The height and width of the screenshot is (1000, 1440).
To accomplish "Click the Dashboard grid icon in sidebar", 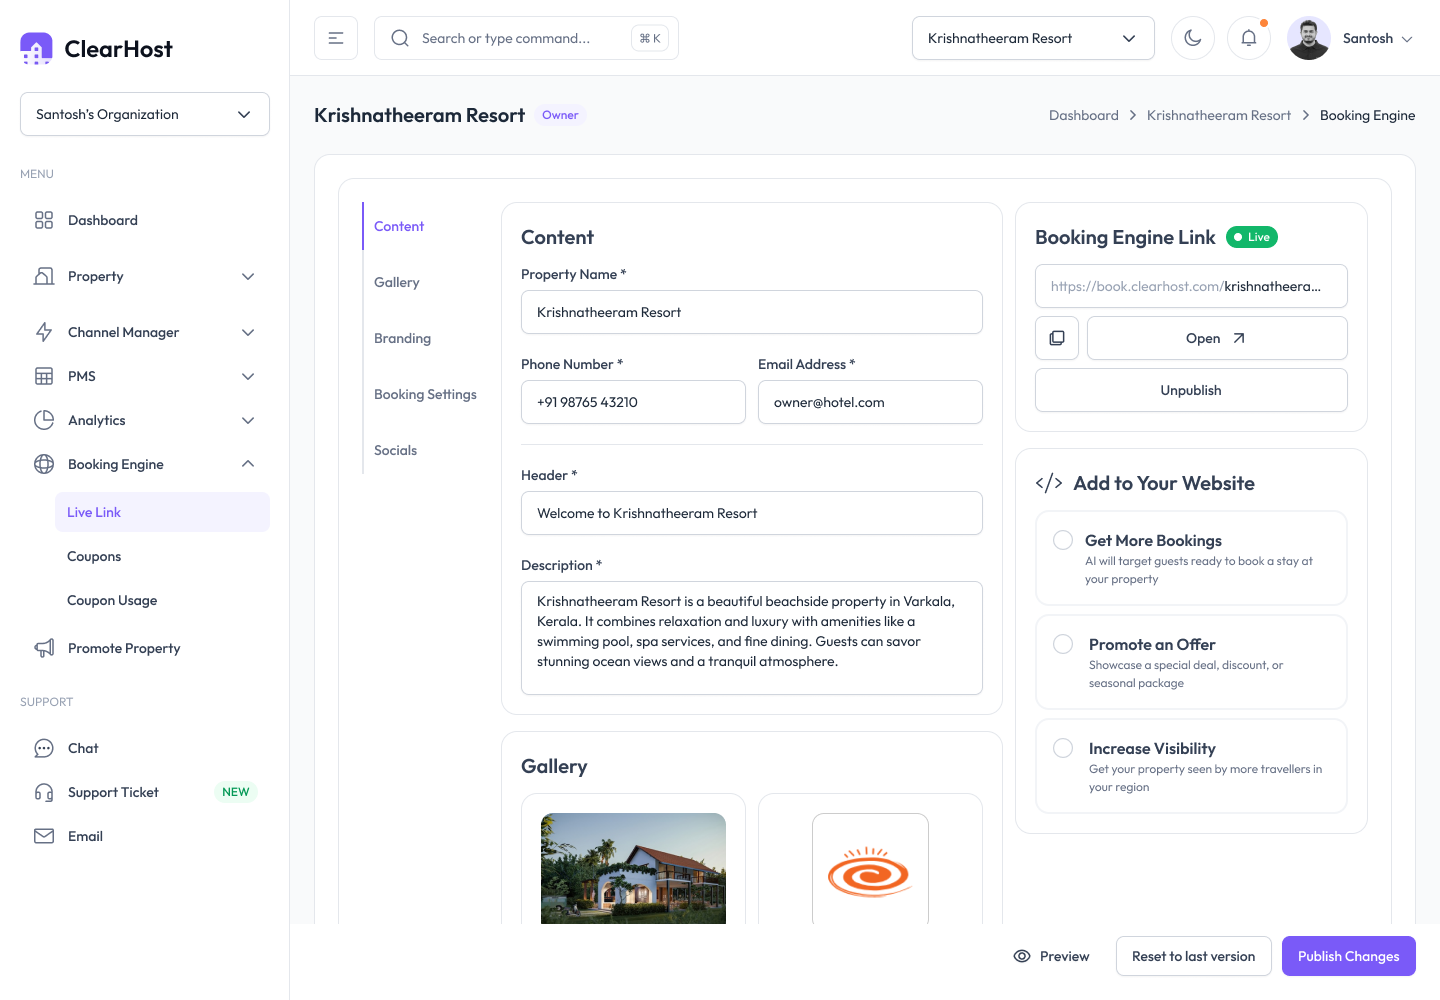I will point(44,220).
